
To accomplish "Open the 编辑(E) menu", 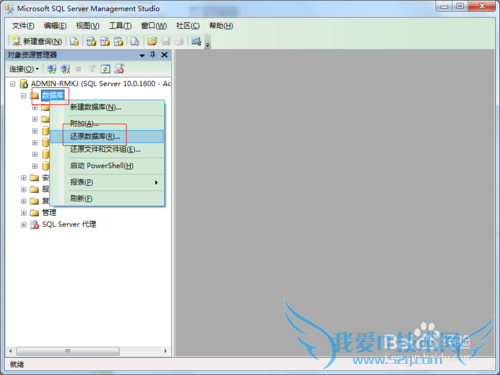I will [55, 26].
